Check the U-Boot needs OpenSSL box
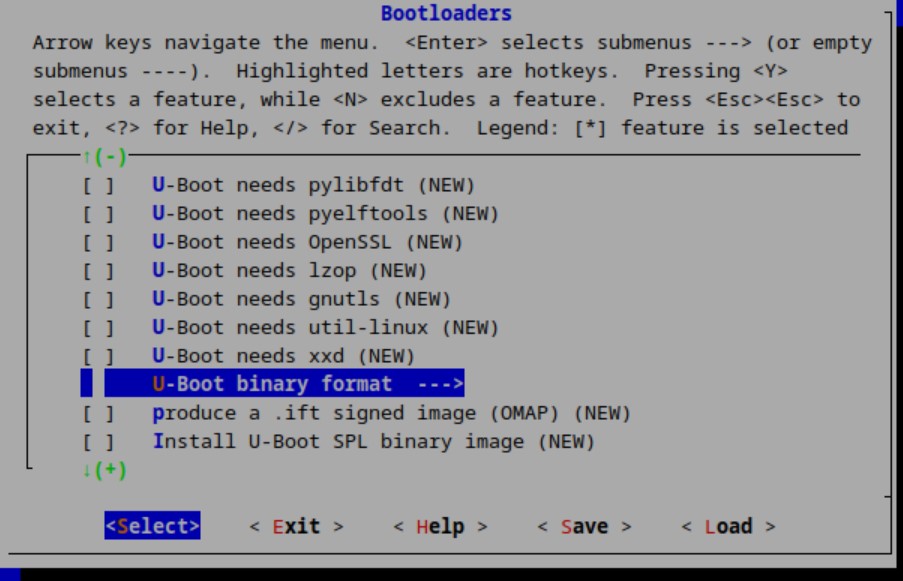This screenshot has height=581, width=903. coord(98,242)
